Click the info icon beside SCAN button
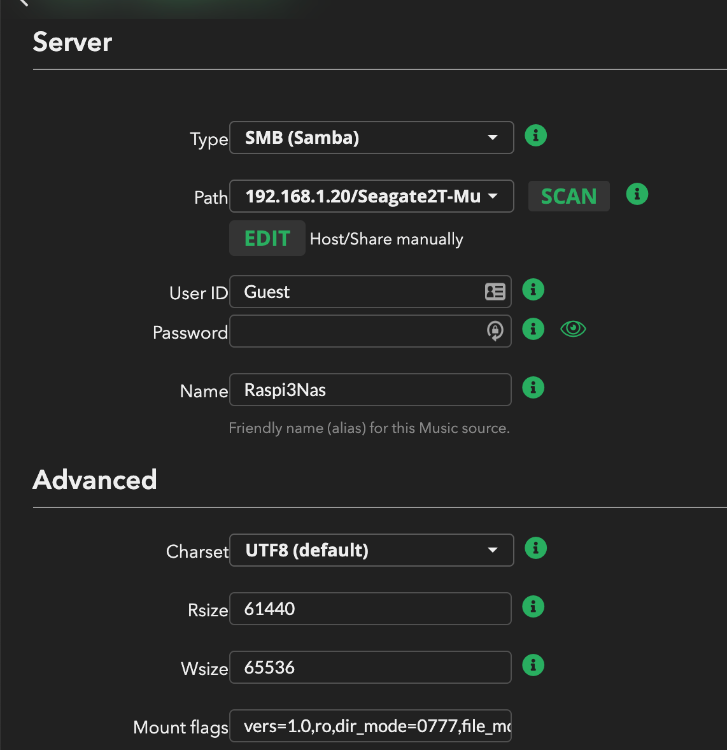727x750 pixels. [637, 194]
